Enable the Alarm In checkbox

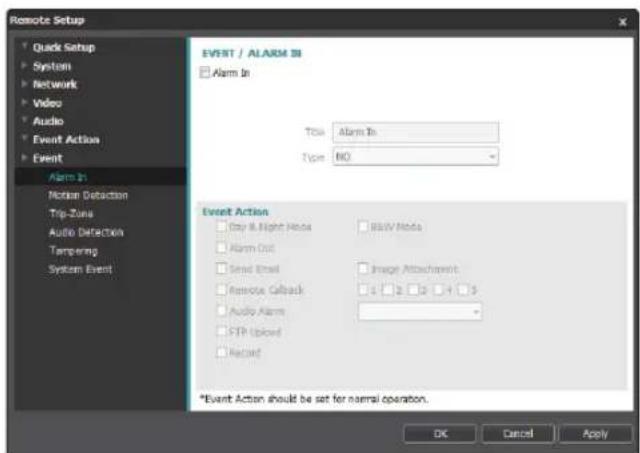[204, 73]
